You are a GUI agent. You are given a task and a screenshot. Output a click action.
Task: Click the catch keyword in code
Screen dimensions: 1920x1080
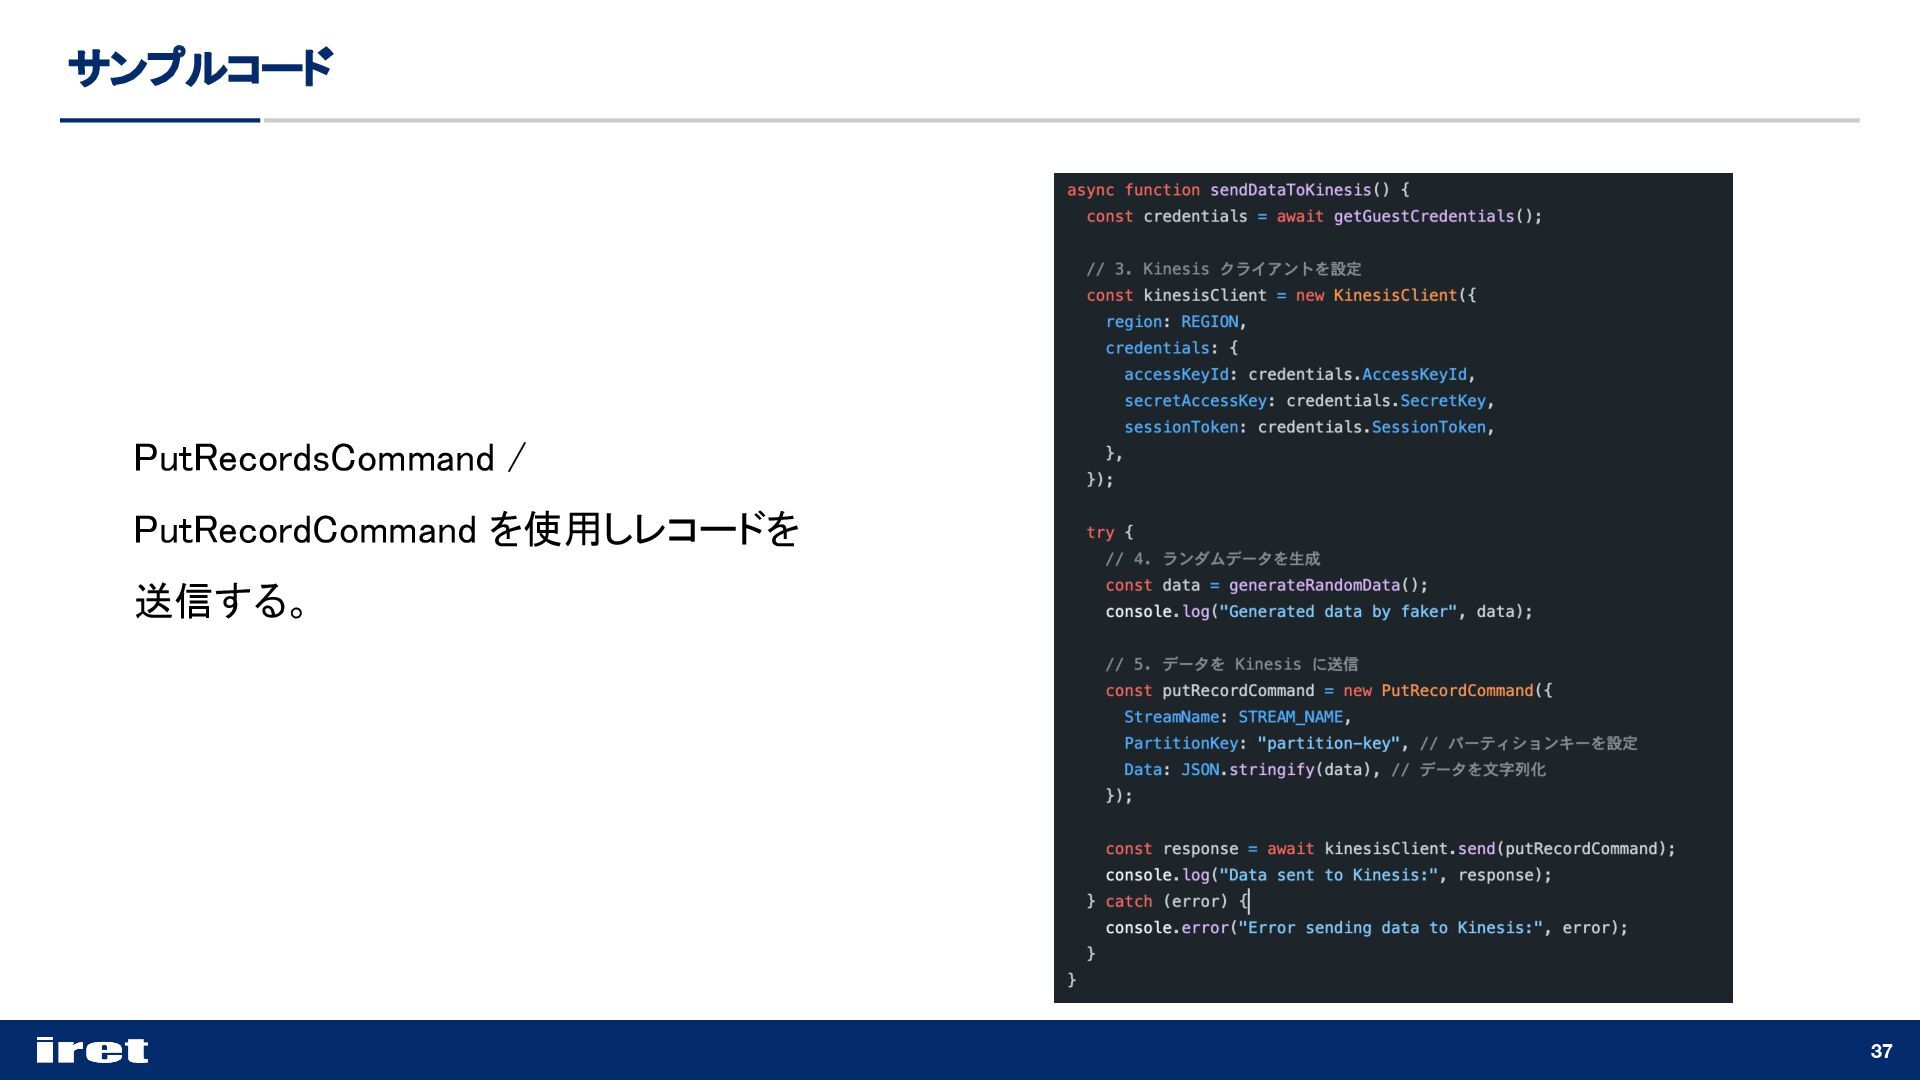coord(1128,901)
